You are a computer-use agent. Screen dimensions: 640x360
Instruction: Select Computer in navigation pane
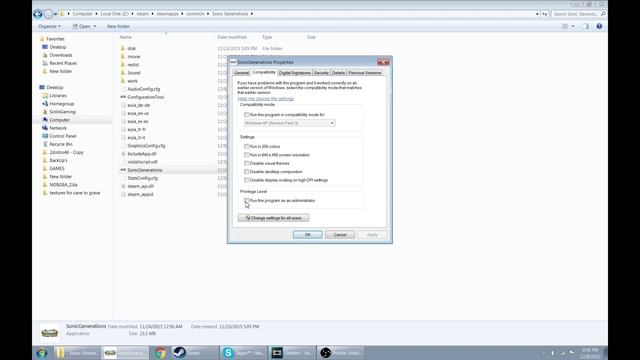click(x=59, y=120)
